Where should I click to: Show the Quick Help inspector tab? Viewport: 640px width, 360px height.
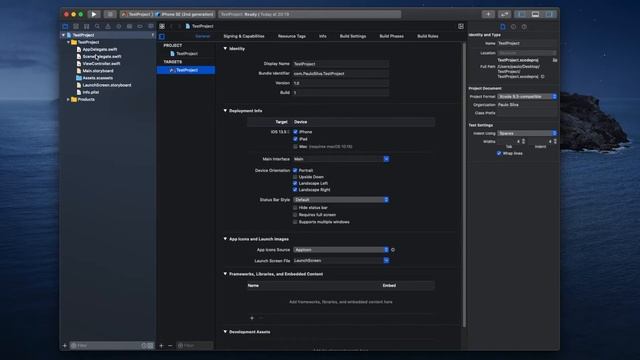[x=524, y=27]
